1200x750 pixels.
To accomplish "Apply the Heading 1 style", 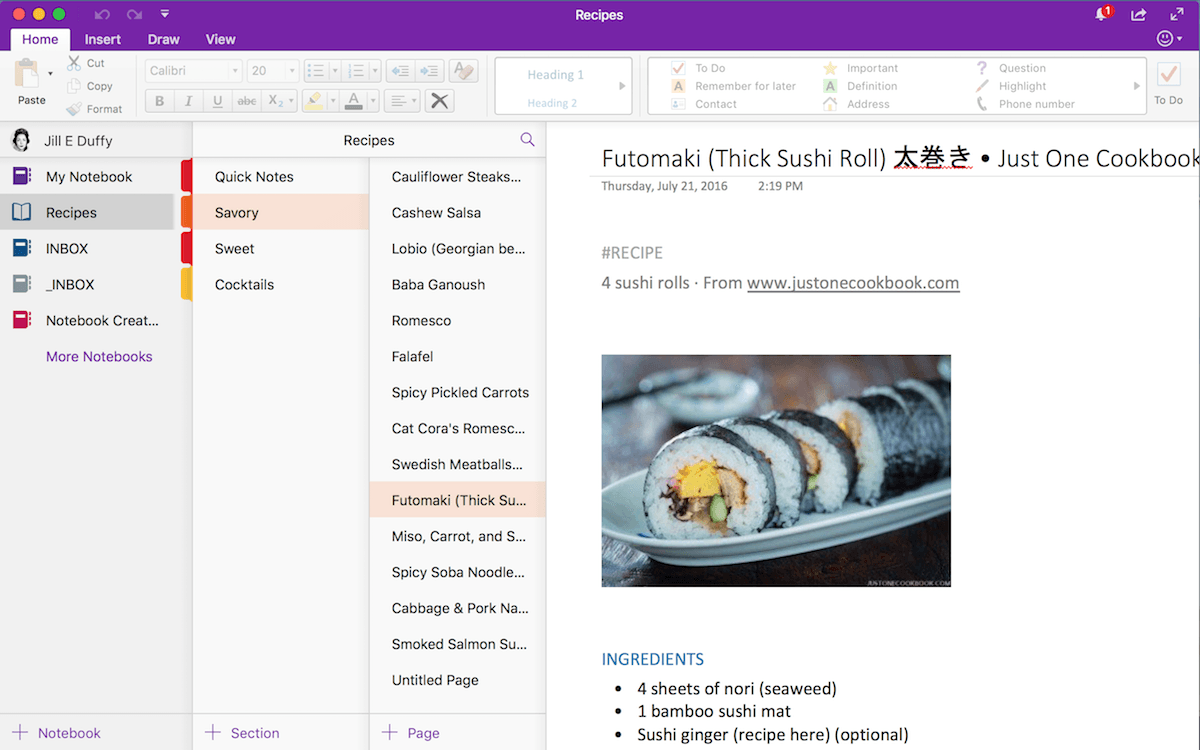I will coord(556,74).
